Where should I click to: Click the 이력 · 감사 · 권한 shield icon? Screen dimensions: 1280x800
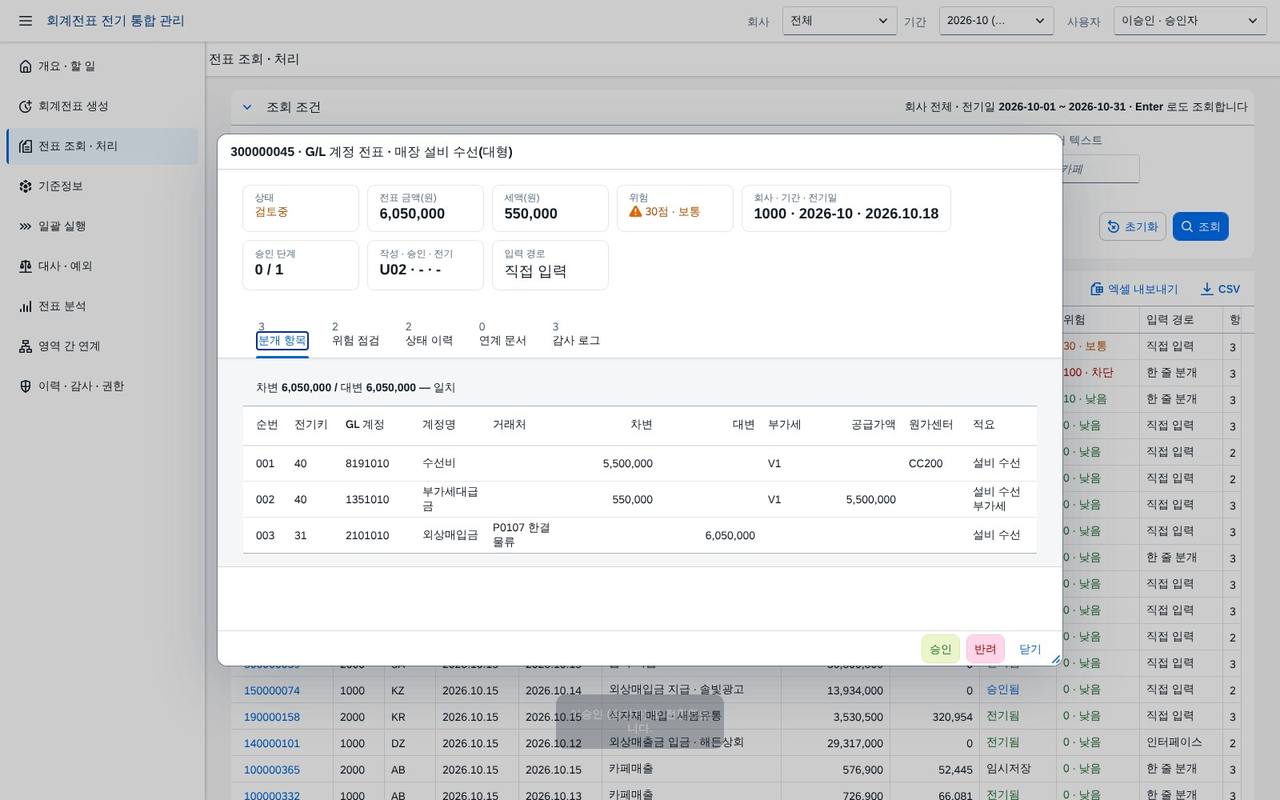pos(26,386)
